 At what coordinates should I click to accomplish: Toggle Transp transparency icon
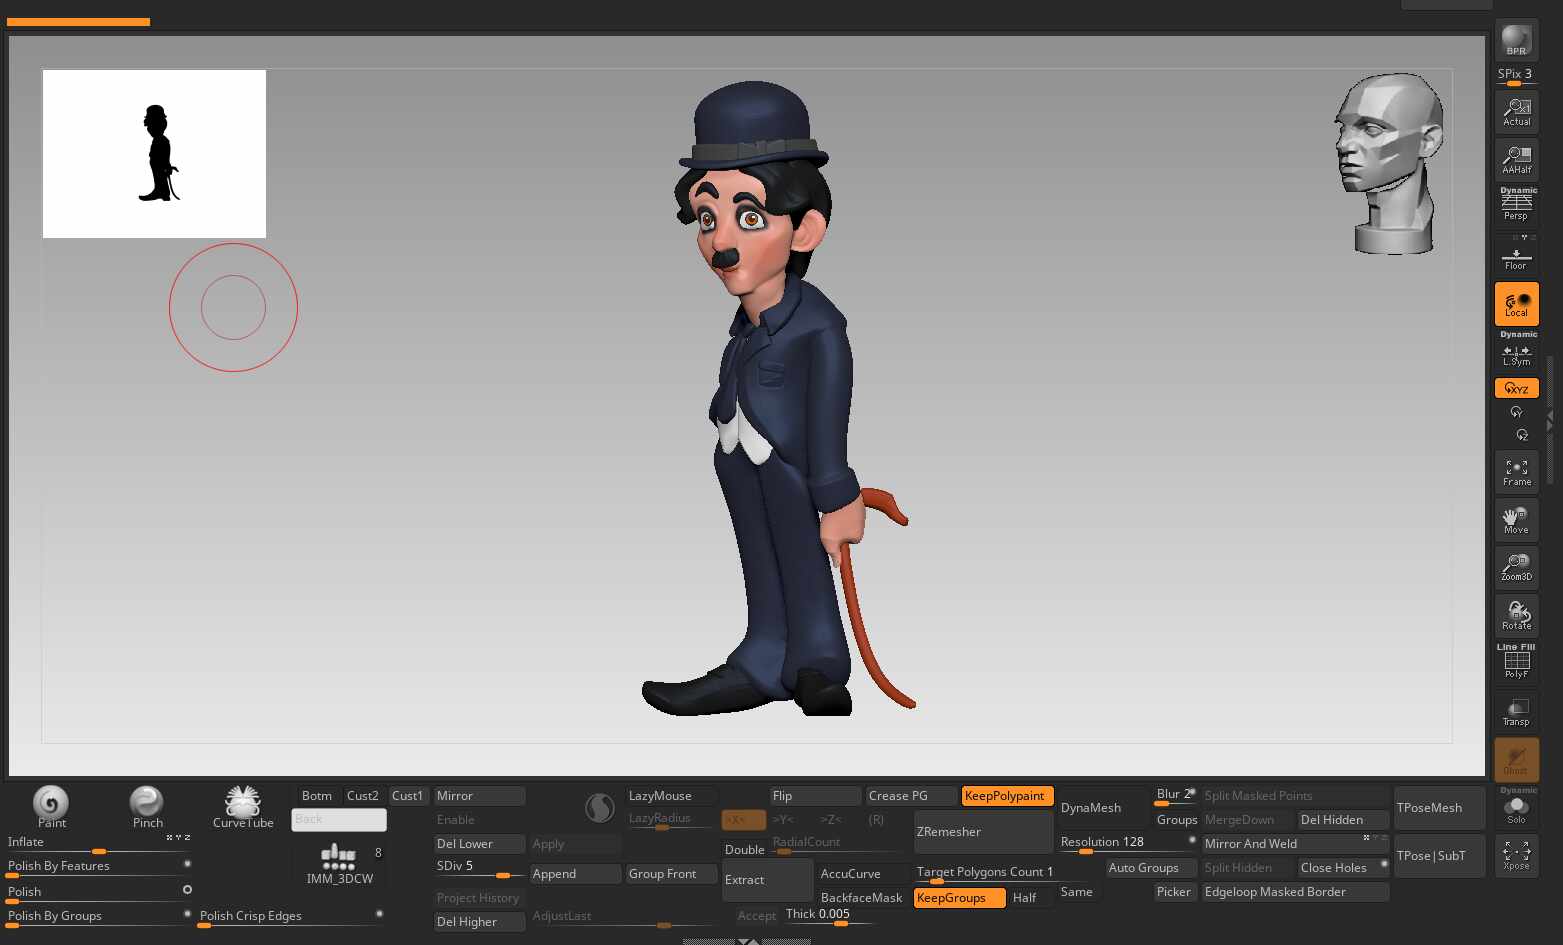tap(1516, 712)
